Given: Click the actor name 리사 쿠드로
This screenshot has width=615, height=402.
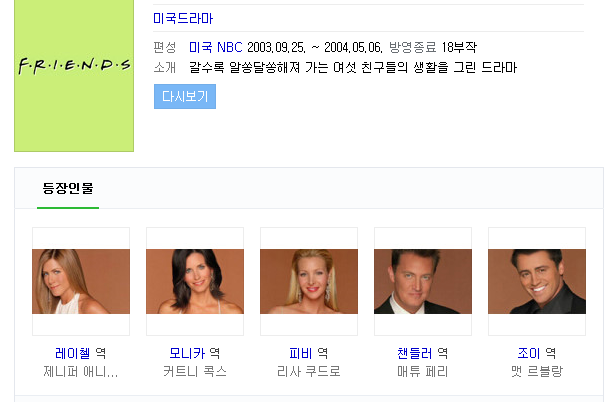Looking at the screenshot, I should point(309,371).
